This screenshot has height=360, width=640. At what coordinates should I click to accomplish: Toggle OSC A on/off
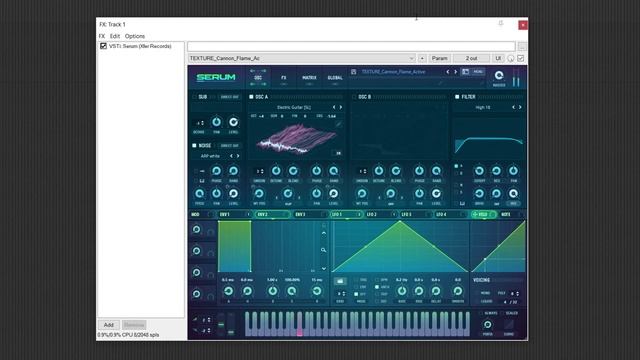point(251,97)
